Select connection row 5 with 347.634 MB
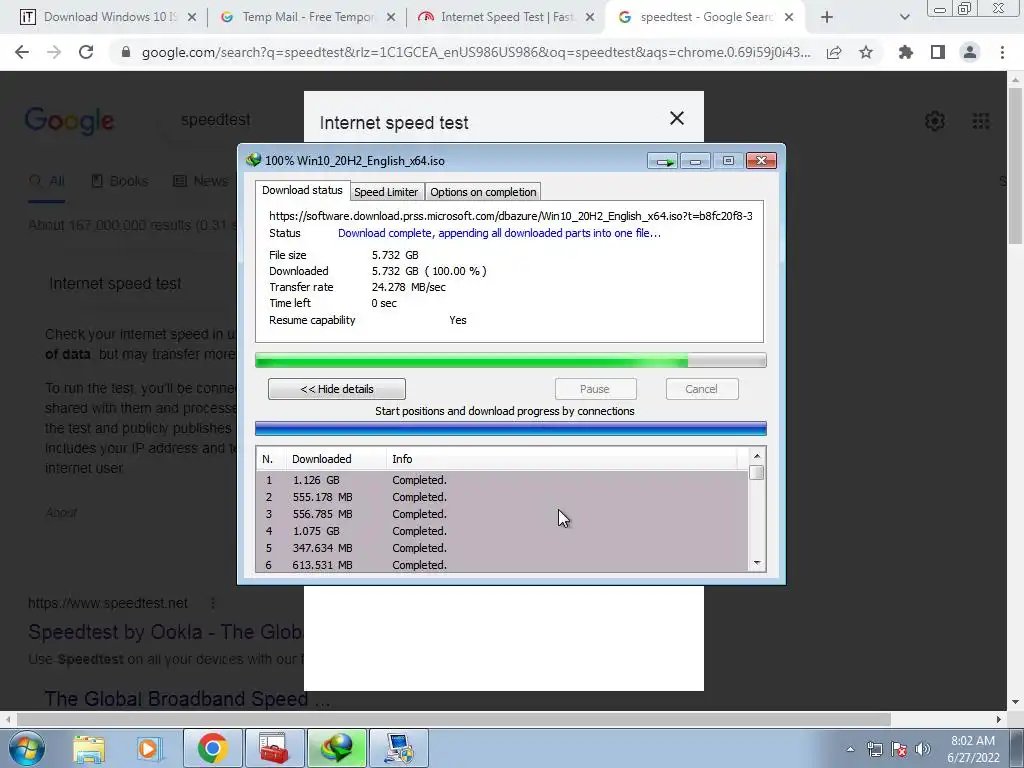 pyautogui.click(x=502, y=548)
